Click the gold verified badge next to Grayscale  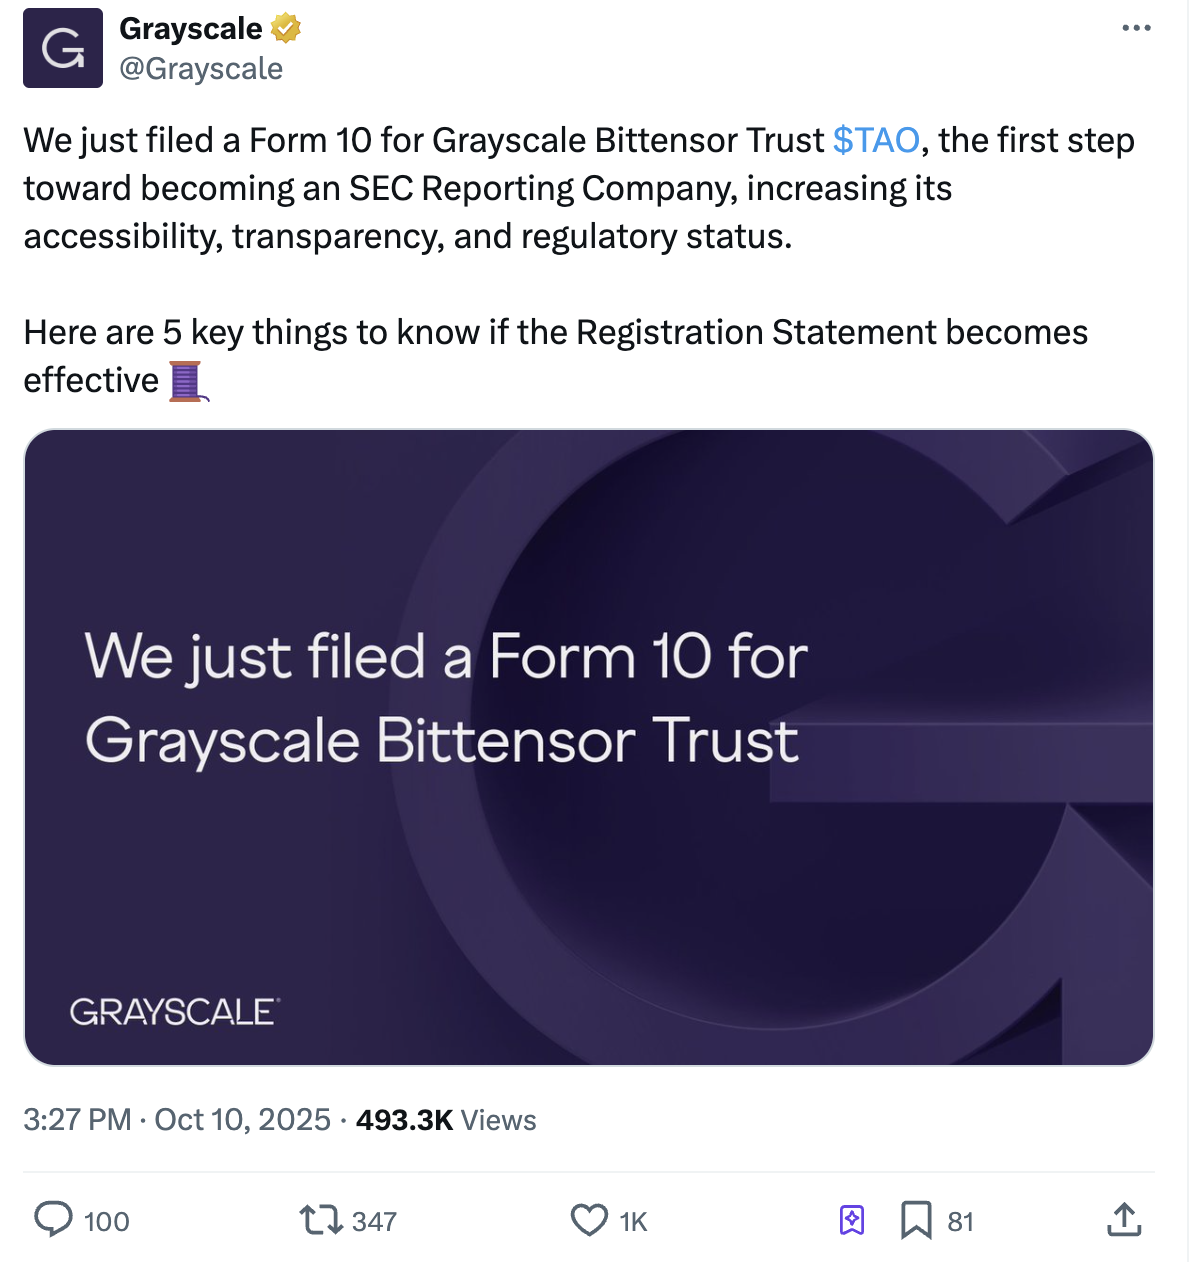(x=283, y=29)
